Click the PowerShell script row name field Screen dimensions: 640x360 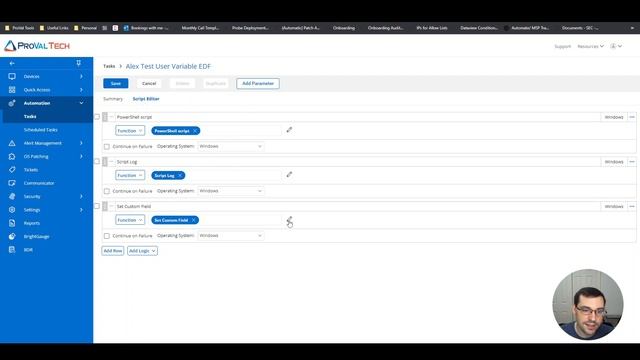click(x=358, y=117)
